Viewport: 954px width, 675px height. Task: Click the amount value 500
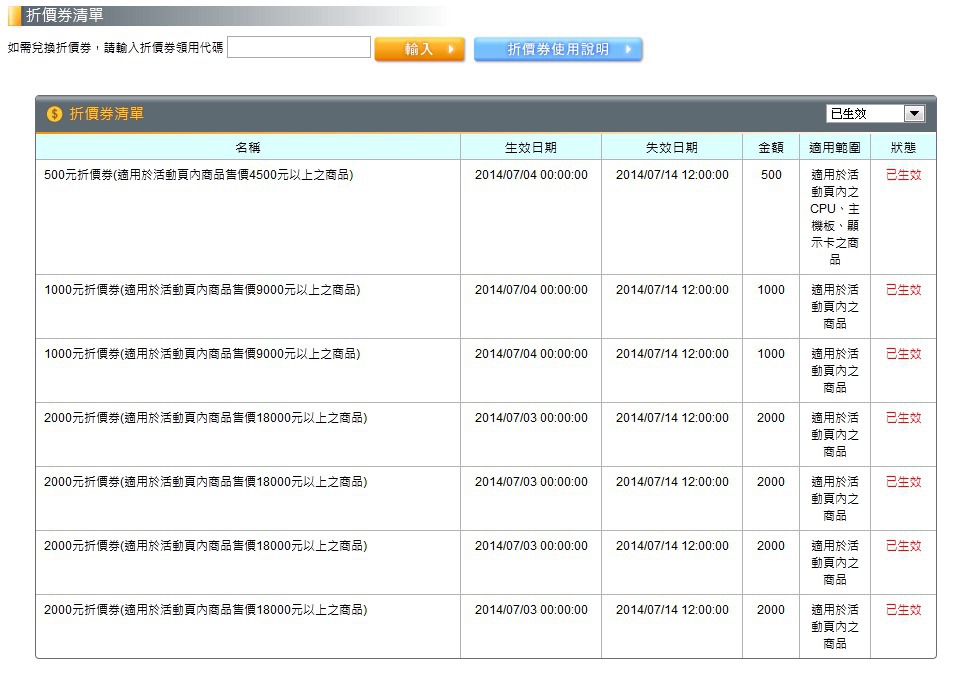pos(771,175)
